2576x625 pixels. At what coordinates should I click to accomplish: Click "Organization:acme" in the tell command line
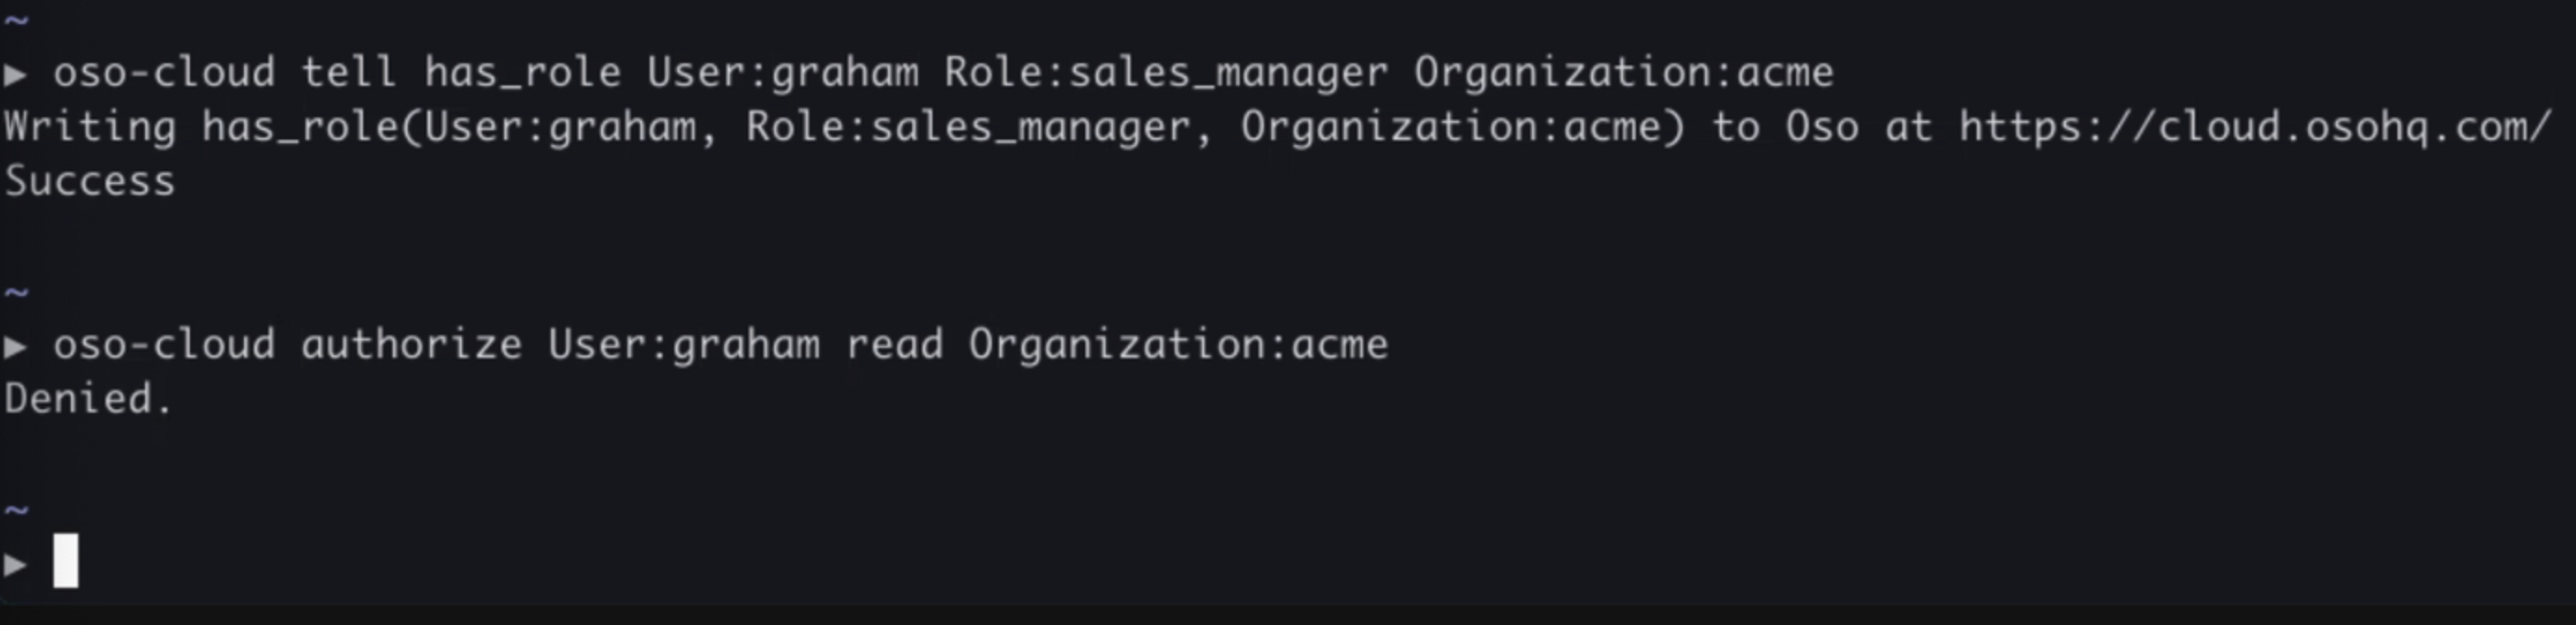[1623, 73]
